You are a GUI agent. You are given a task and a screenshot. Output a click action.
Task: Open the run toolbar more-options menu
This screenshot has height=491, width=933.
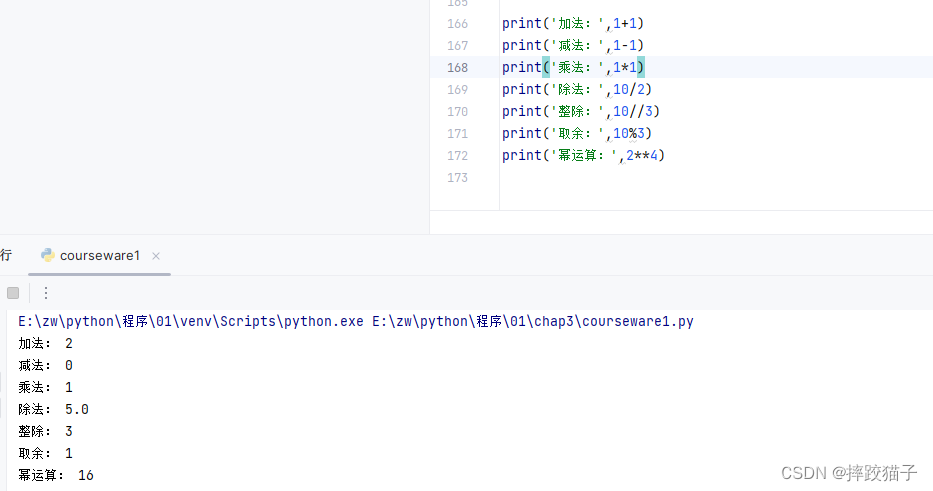point(46,293)
